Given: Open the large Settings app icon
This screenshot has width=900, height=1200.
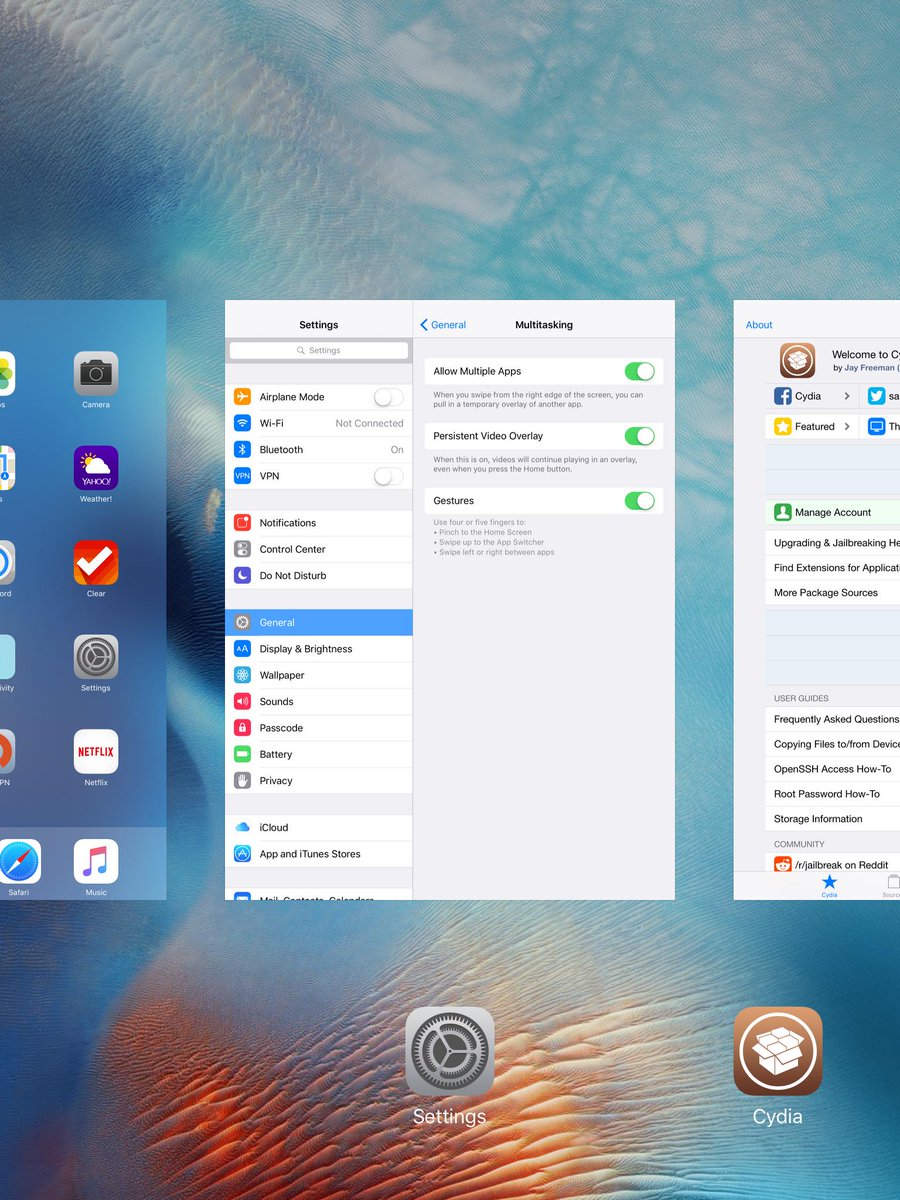Looking at the screenshot, I should (449, 1051).
